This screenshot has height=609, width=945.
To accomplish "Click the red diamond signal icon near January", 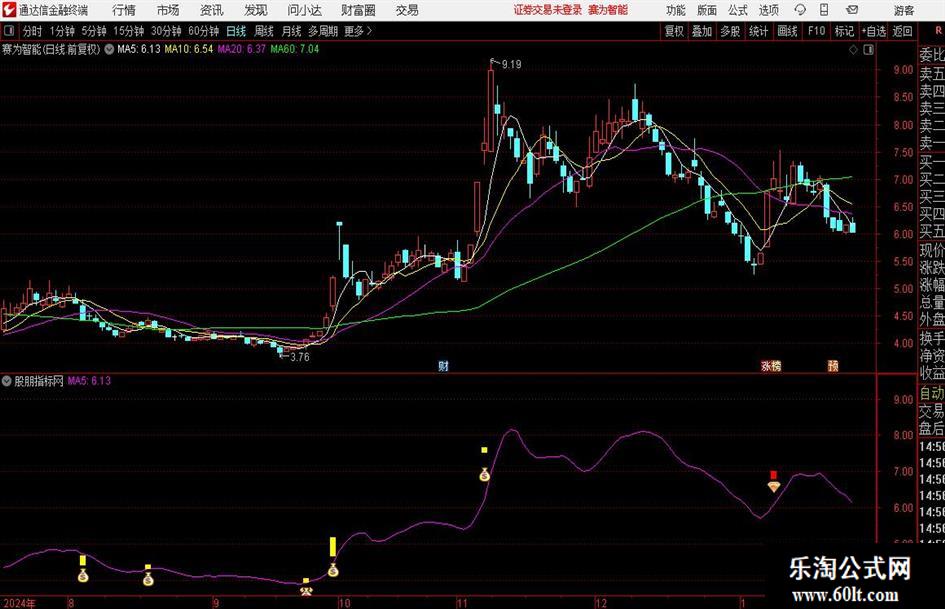I will (774, 486).
